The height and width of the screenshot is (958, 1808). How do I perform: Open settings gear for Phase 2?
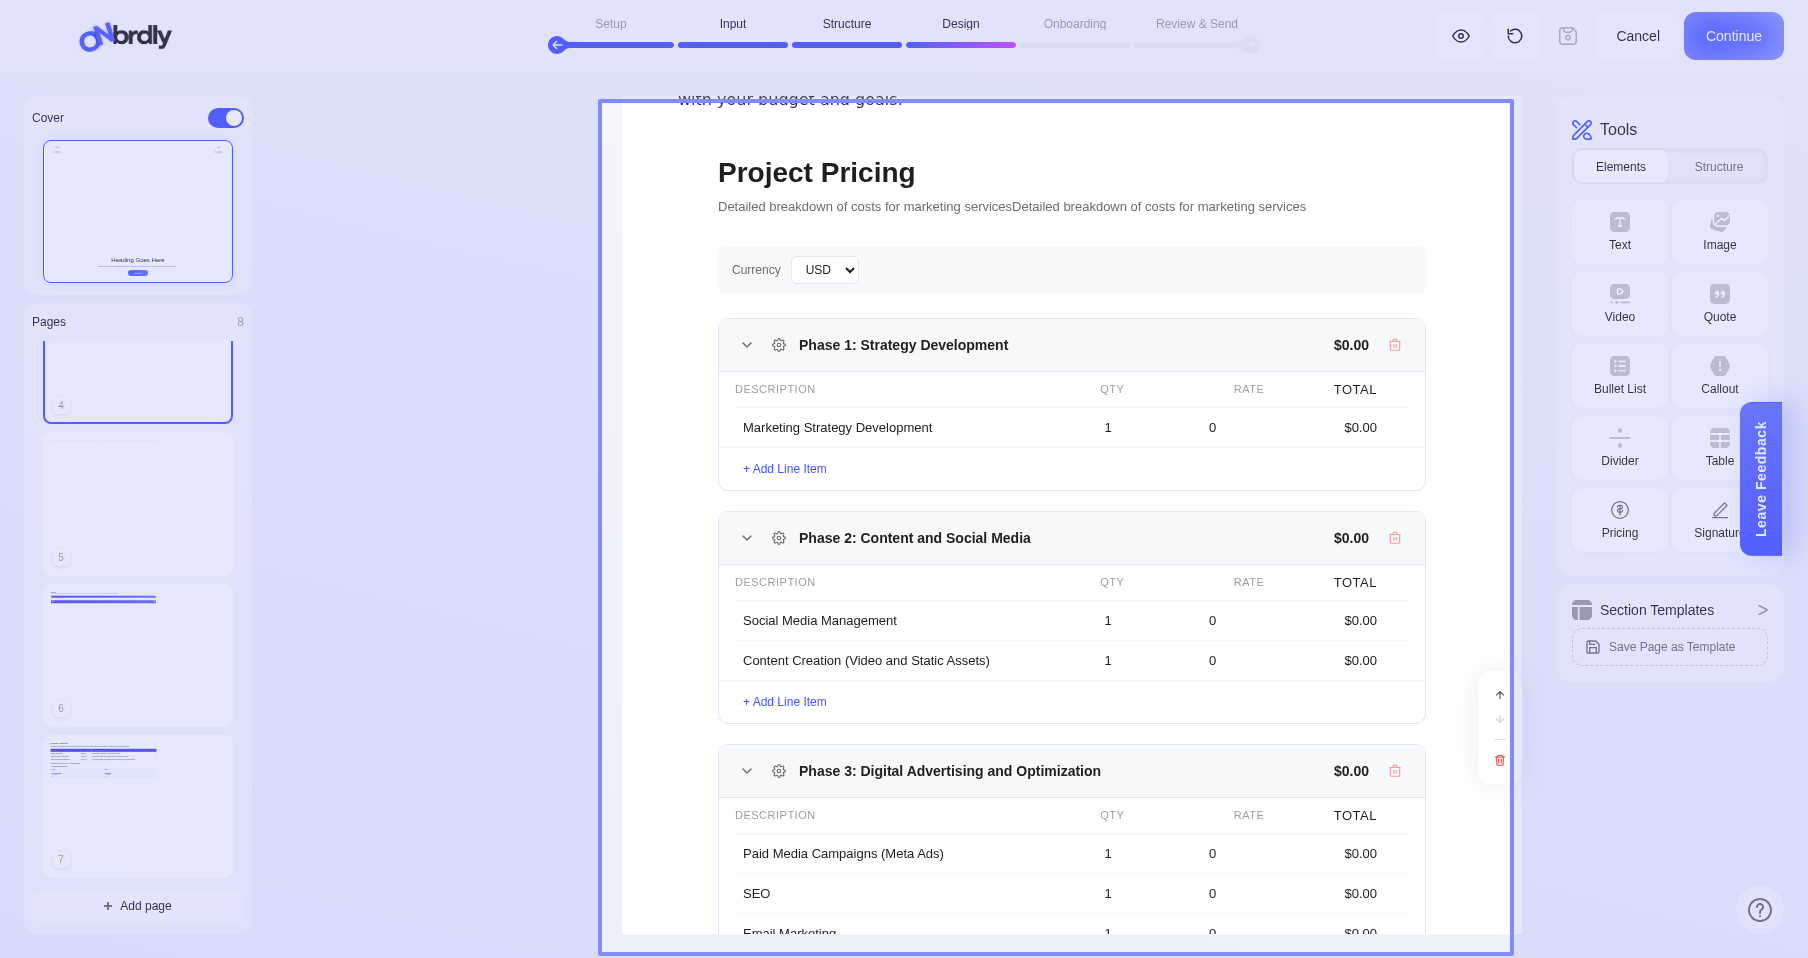pyautogui.click(x=779, y=538)
